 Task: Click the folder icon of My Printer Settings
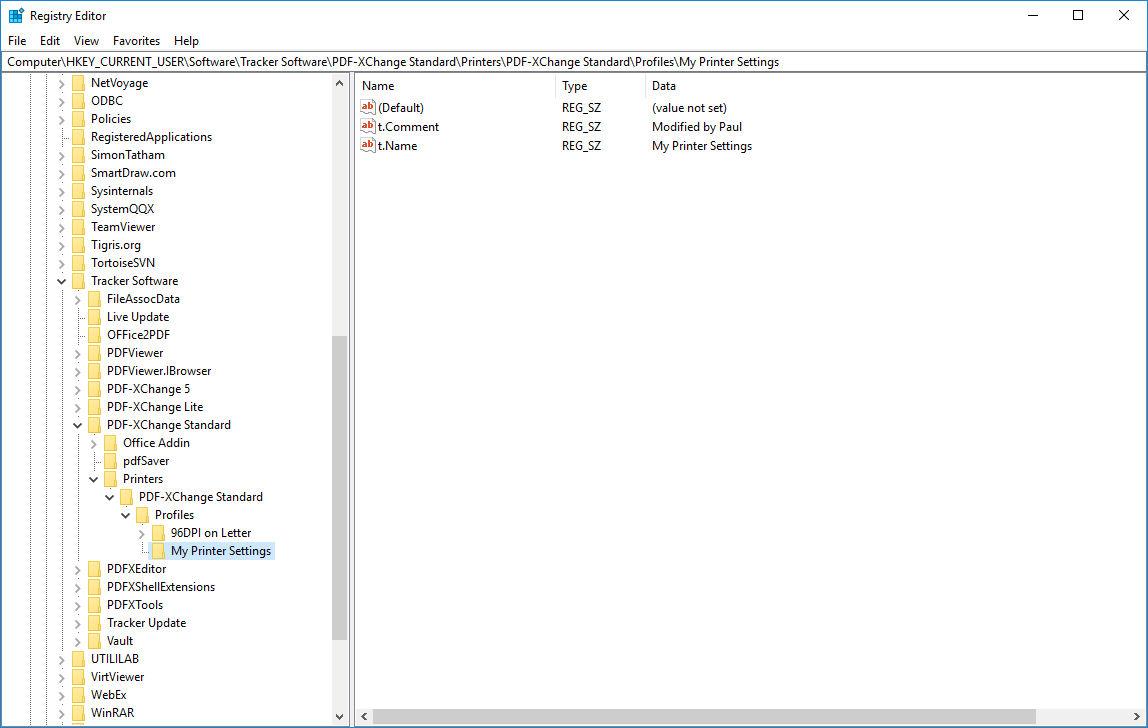[159, 551]
